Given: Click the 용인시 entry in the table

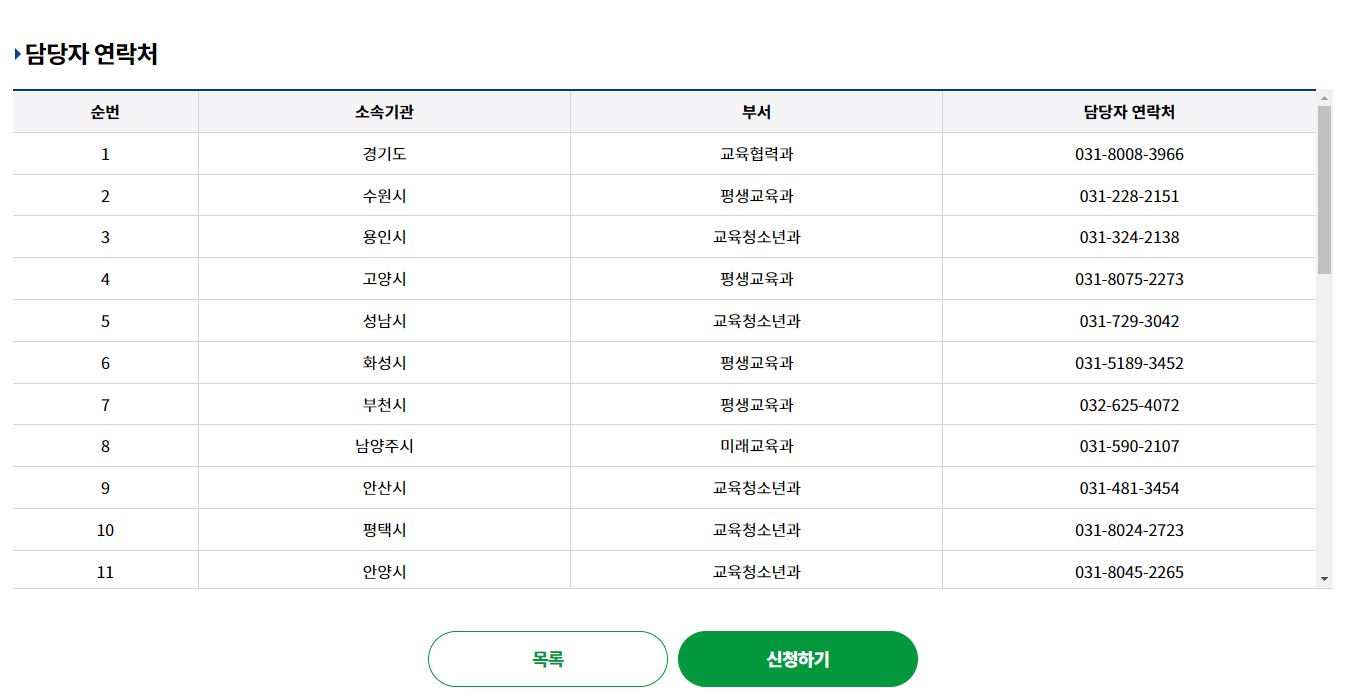Looking at the screenshot, I should coord(383,237).
